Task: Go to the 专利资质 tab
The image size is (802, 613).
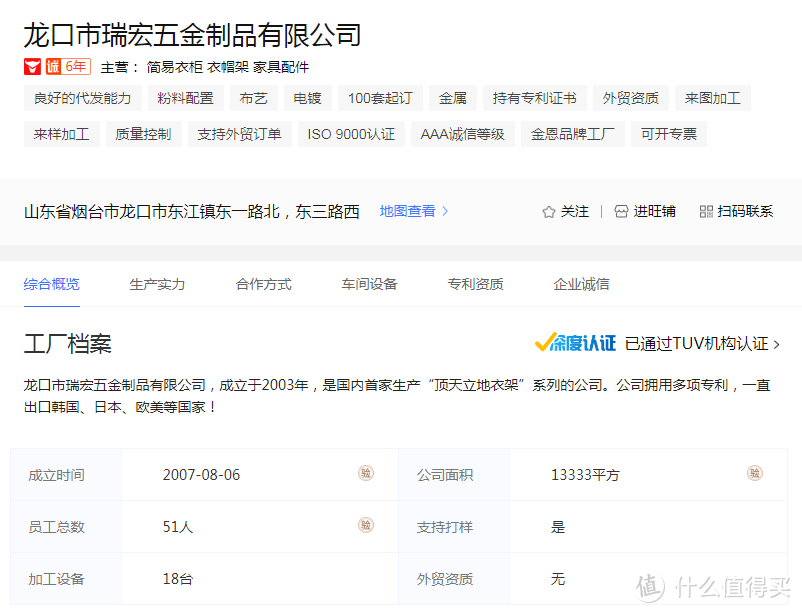Action: pyautogui.click(x=475, y=284)
